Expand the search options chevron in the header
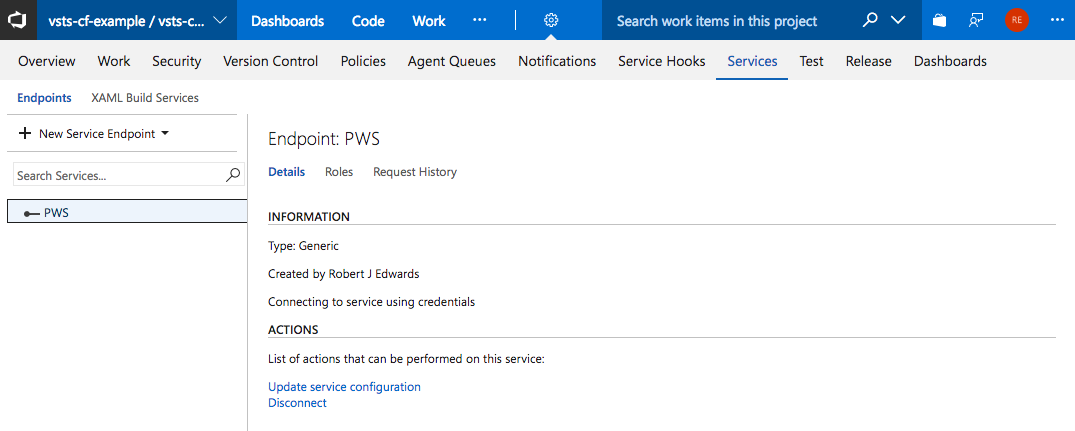 (x=897, y=20)
